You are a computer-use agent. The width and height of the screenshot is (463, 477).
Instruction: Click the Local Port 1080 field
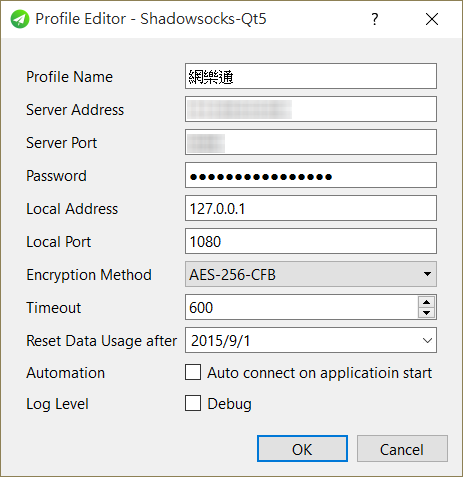click(311, 241)
